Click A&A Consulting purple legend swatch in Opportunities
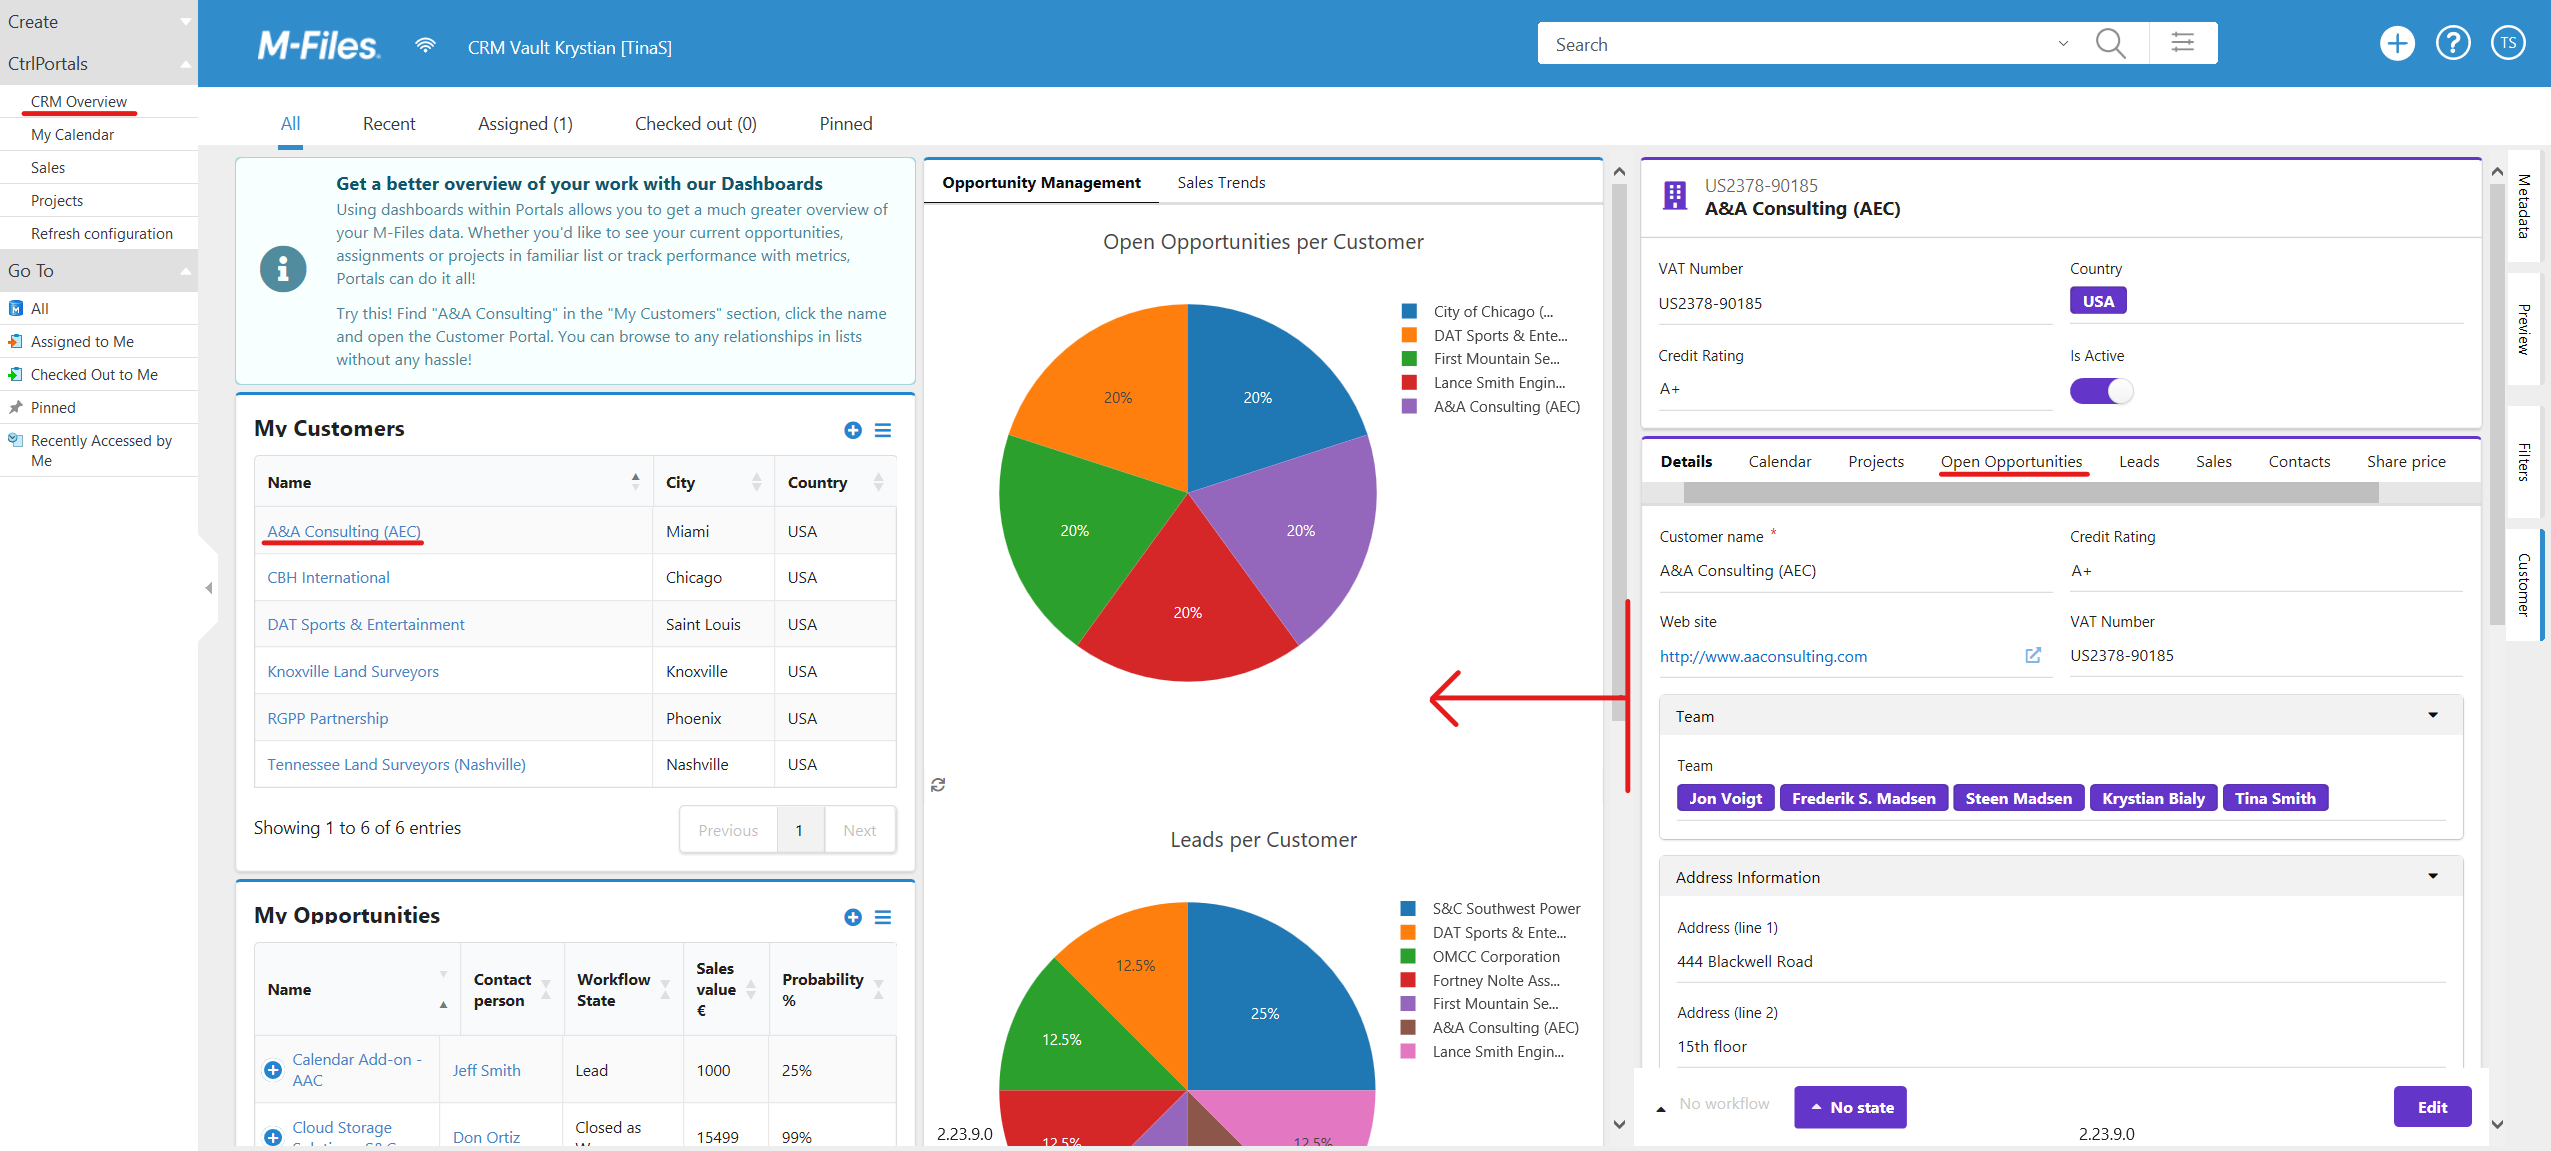This screenshot has height=1151, width=2551. 1409,406
